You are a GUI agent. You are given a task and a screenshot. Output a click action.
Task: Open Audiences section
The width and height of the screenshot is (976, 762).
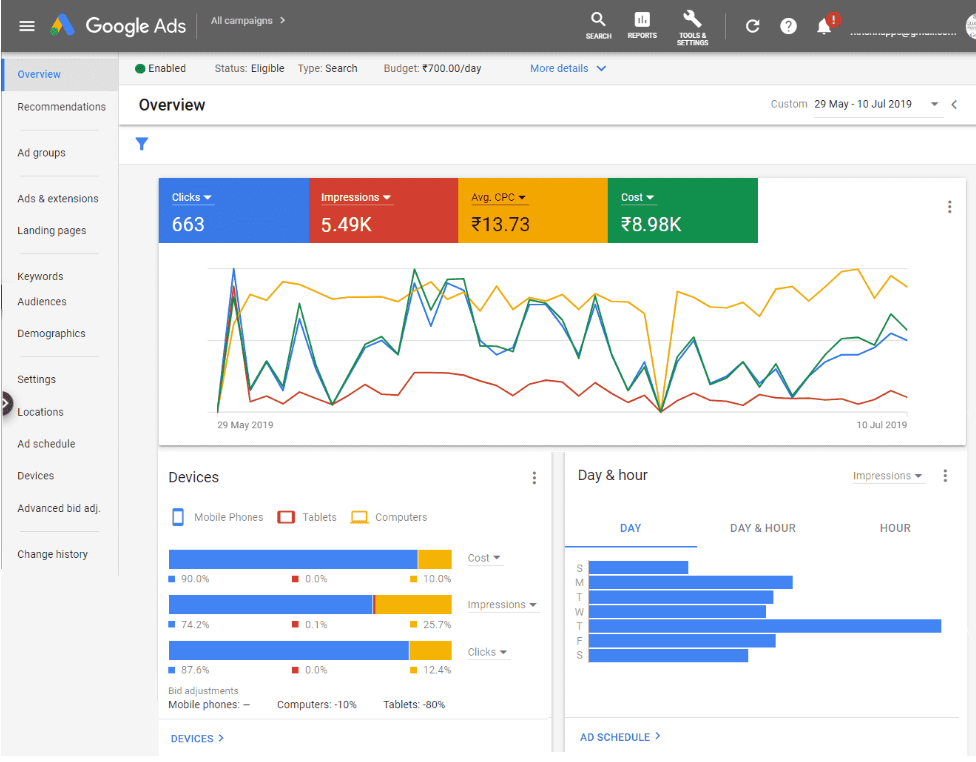(42, 302)
